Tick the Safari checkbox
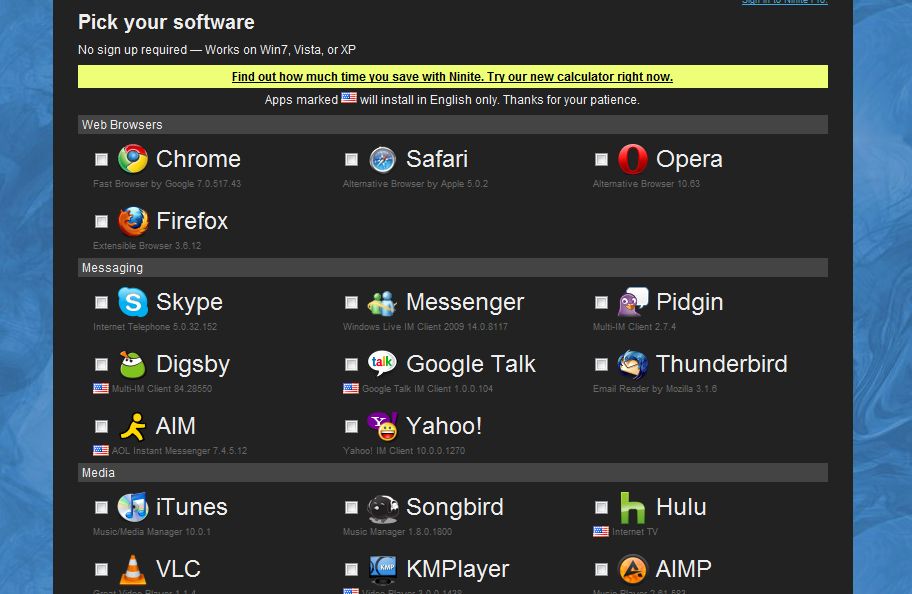This screenshot has height=594, width=912. 351,159
